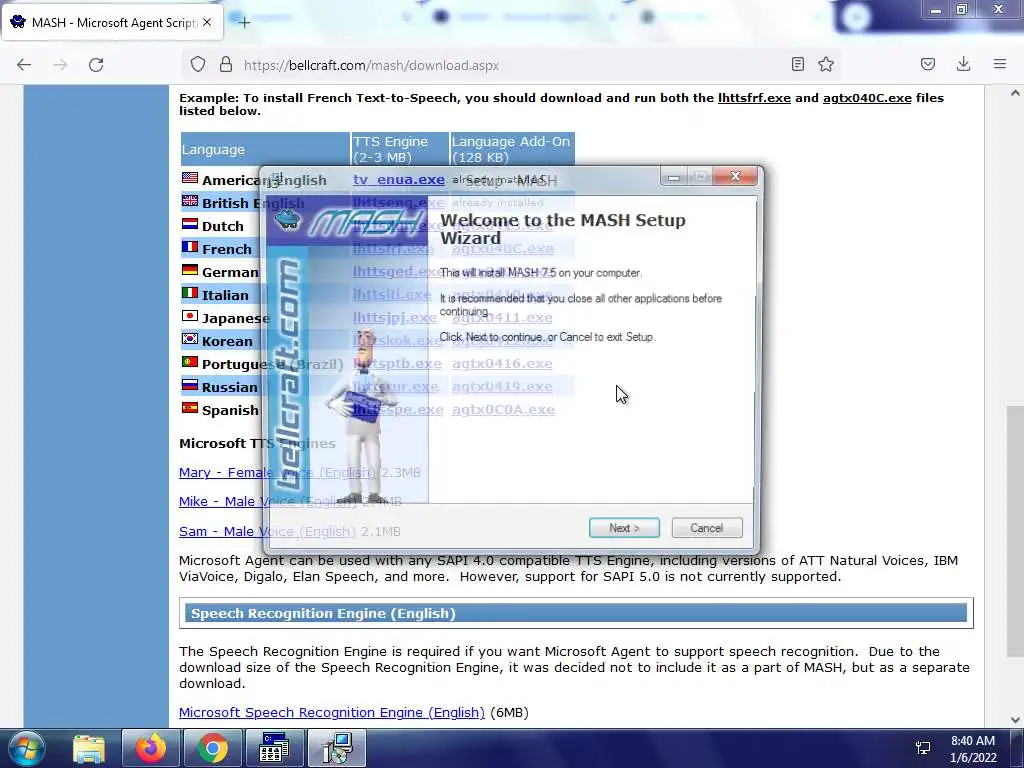Click the American English flag icon
This screenshot has height=768, width=1024.
click(x=190, y=178)
